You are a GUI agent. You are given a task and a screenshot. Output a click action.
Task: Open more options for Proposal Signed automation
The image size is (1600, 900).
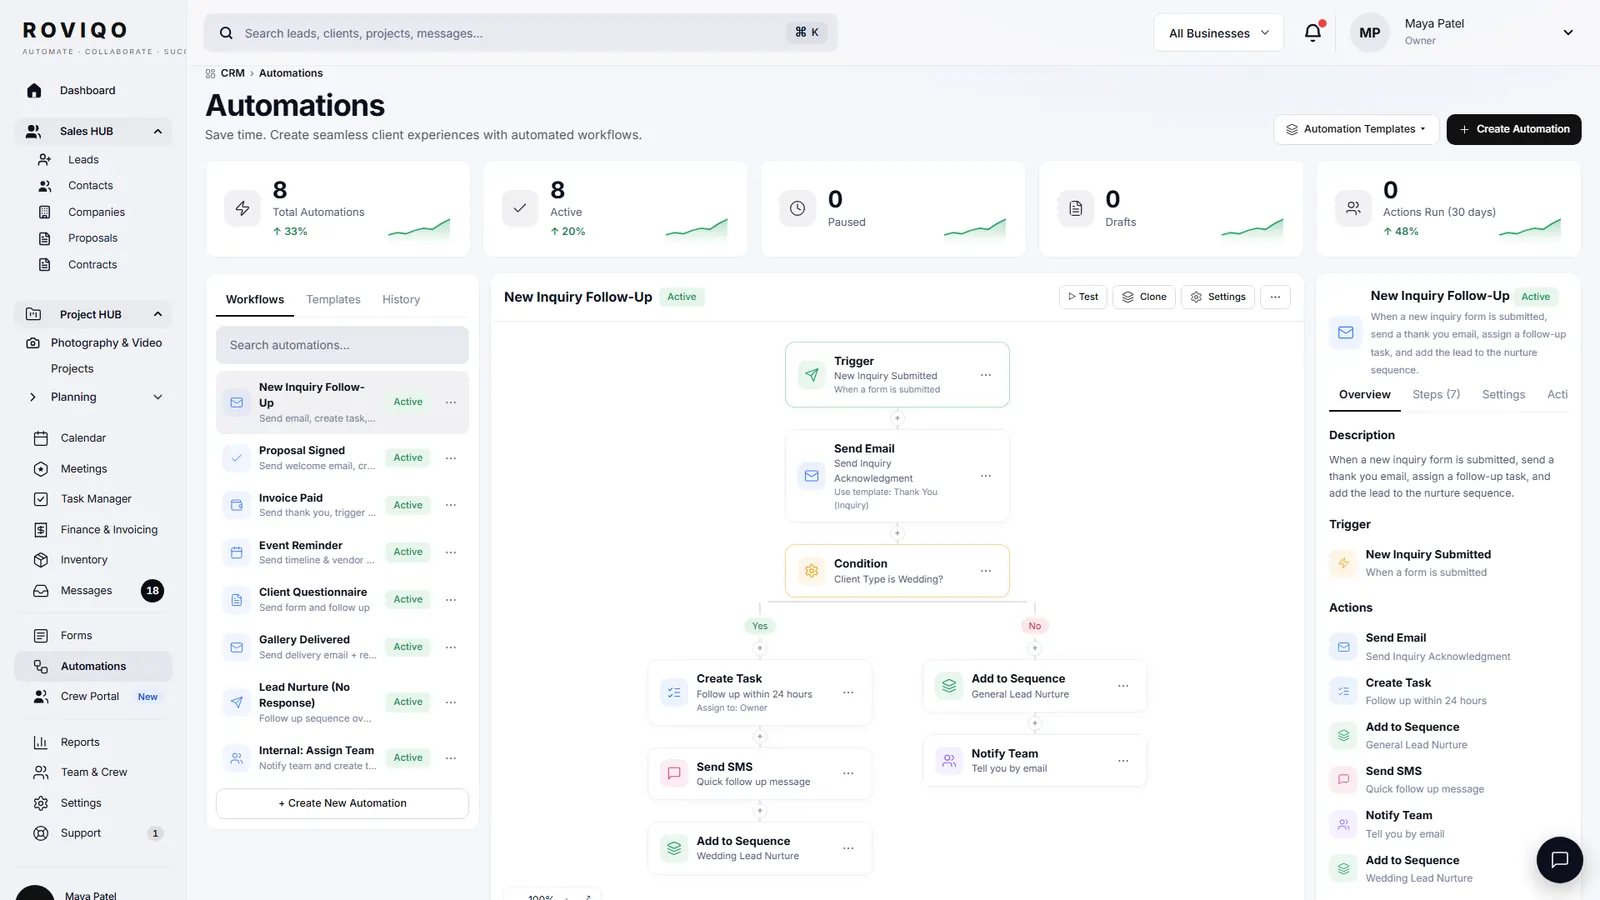click(451, 458)
